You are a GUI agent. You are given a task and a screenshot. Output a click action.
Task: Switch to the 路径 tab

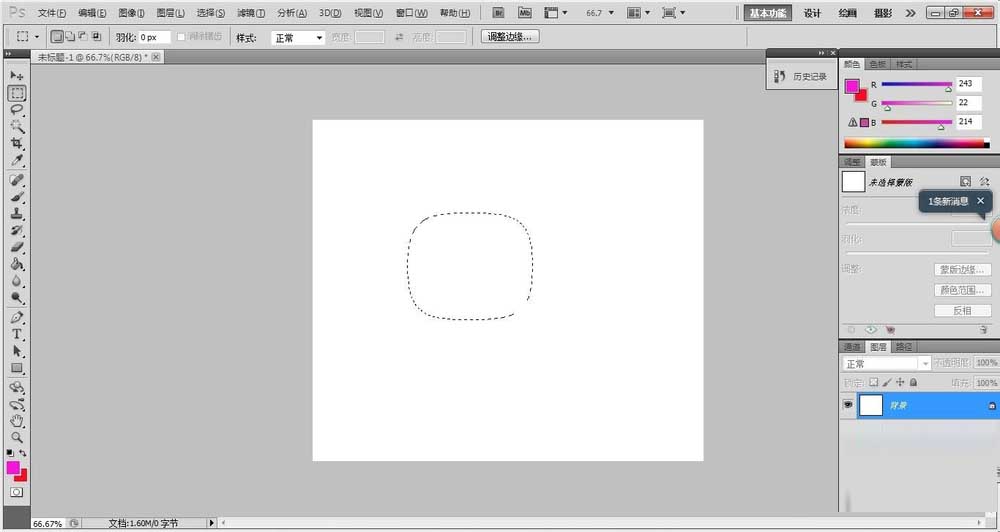(904, 347)
